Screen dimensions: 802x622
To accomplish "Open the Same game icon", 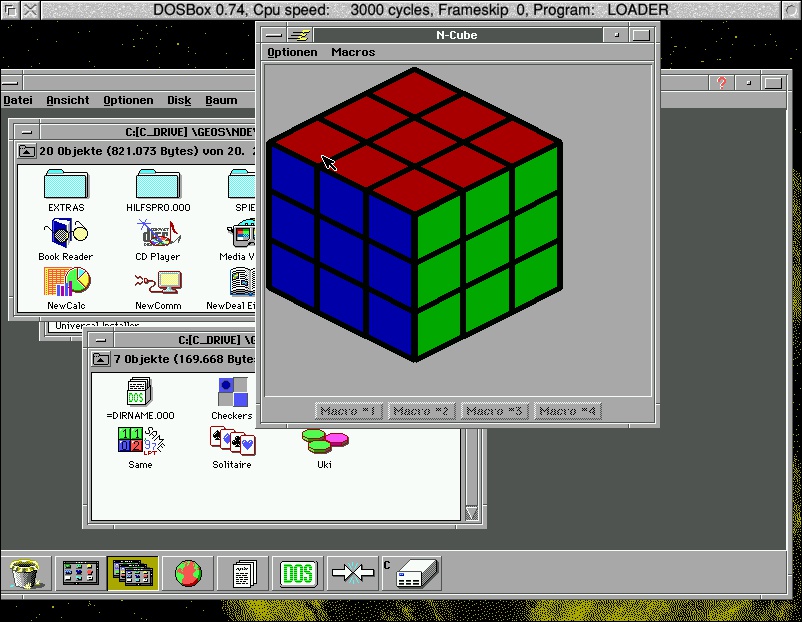I will tap(140, 440).
